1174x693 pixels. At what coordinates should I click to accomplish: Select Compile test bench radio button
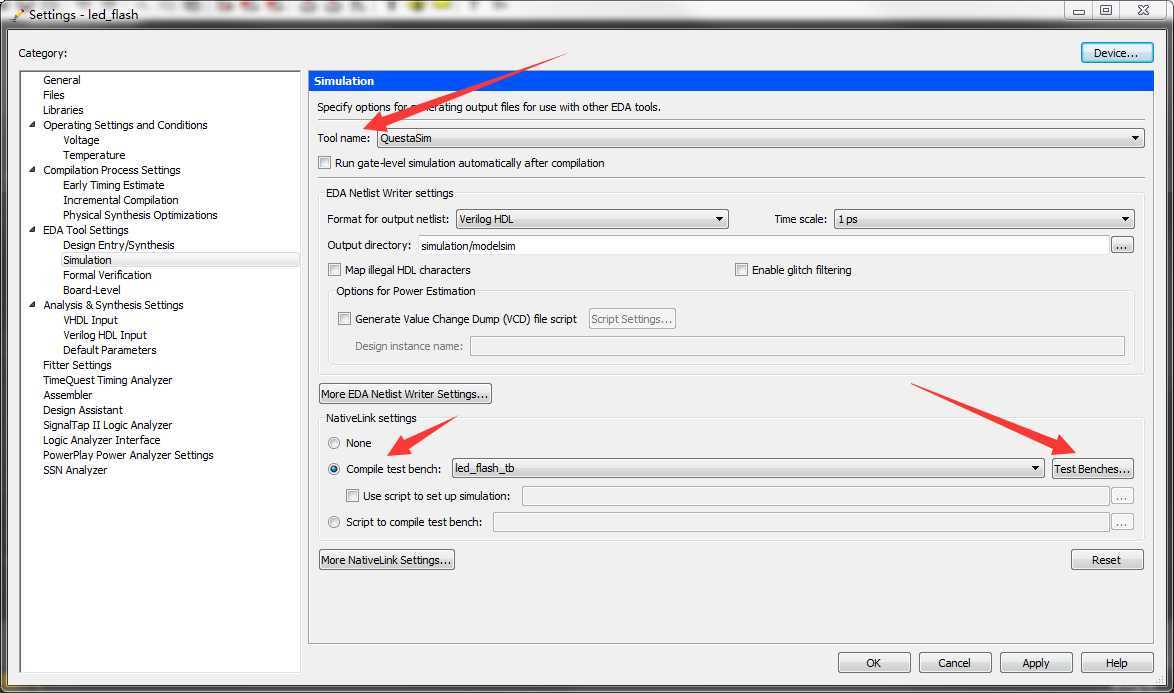[x=334, y=469]
